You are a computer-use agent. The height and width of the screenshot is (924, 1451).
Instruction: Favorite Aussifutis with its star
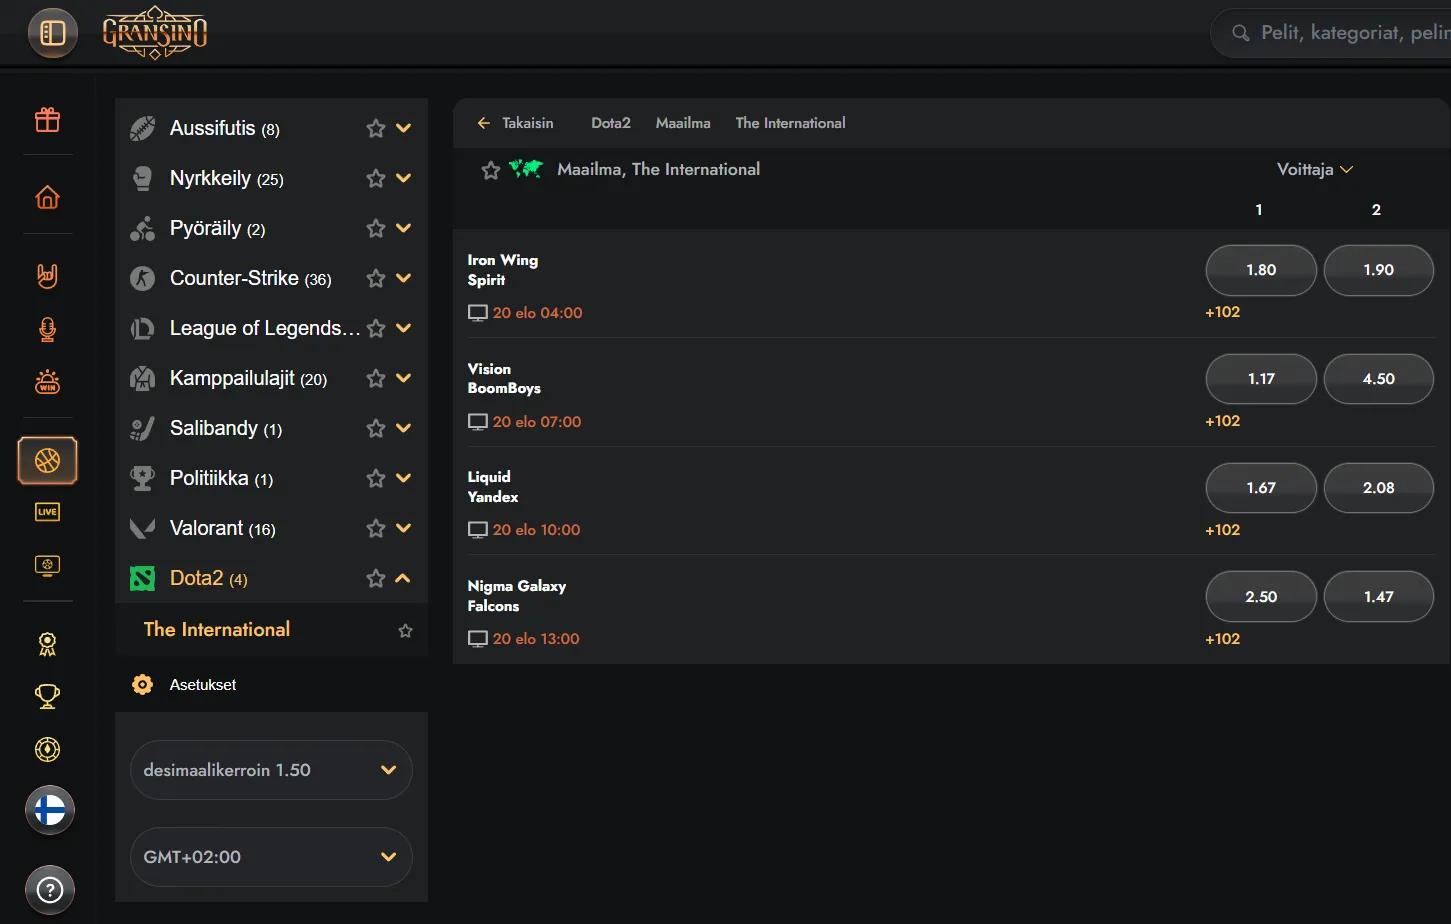pos(376,128)
